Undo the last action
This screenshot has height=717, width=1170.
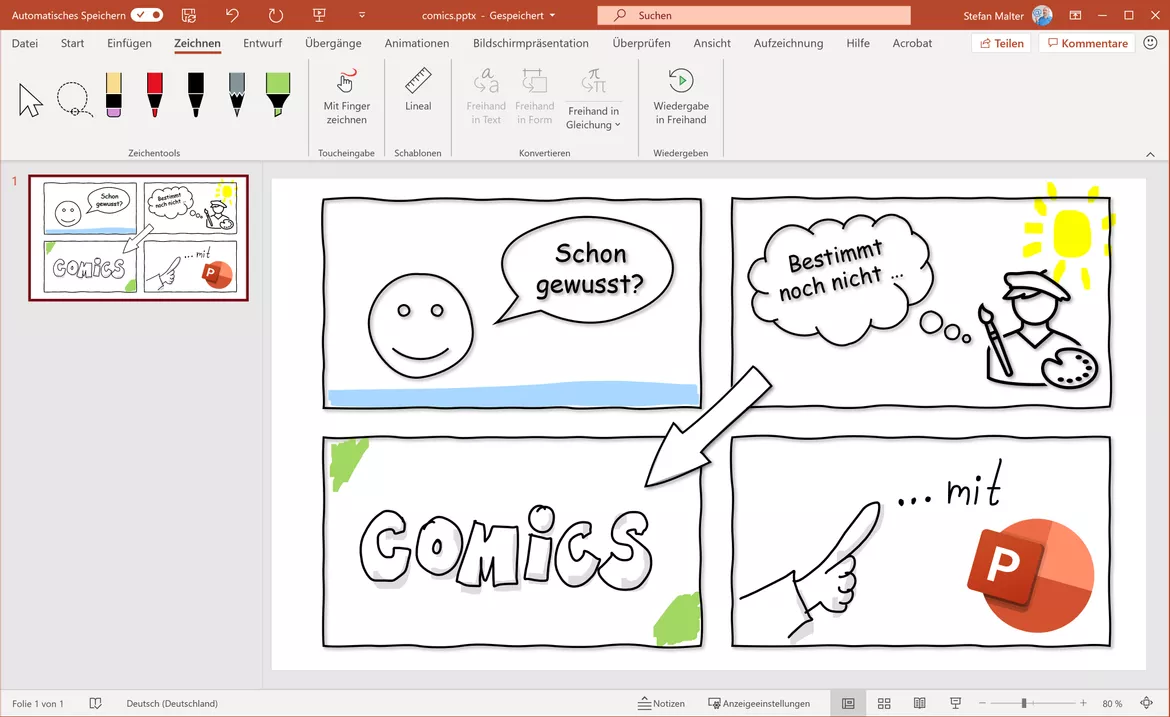point(232,15)
